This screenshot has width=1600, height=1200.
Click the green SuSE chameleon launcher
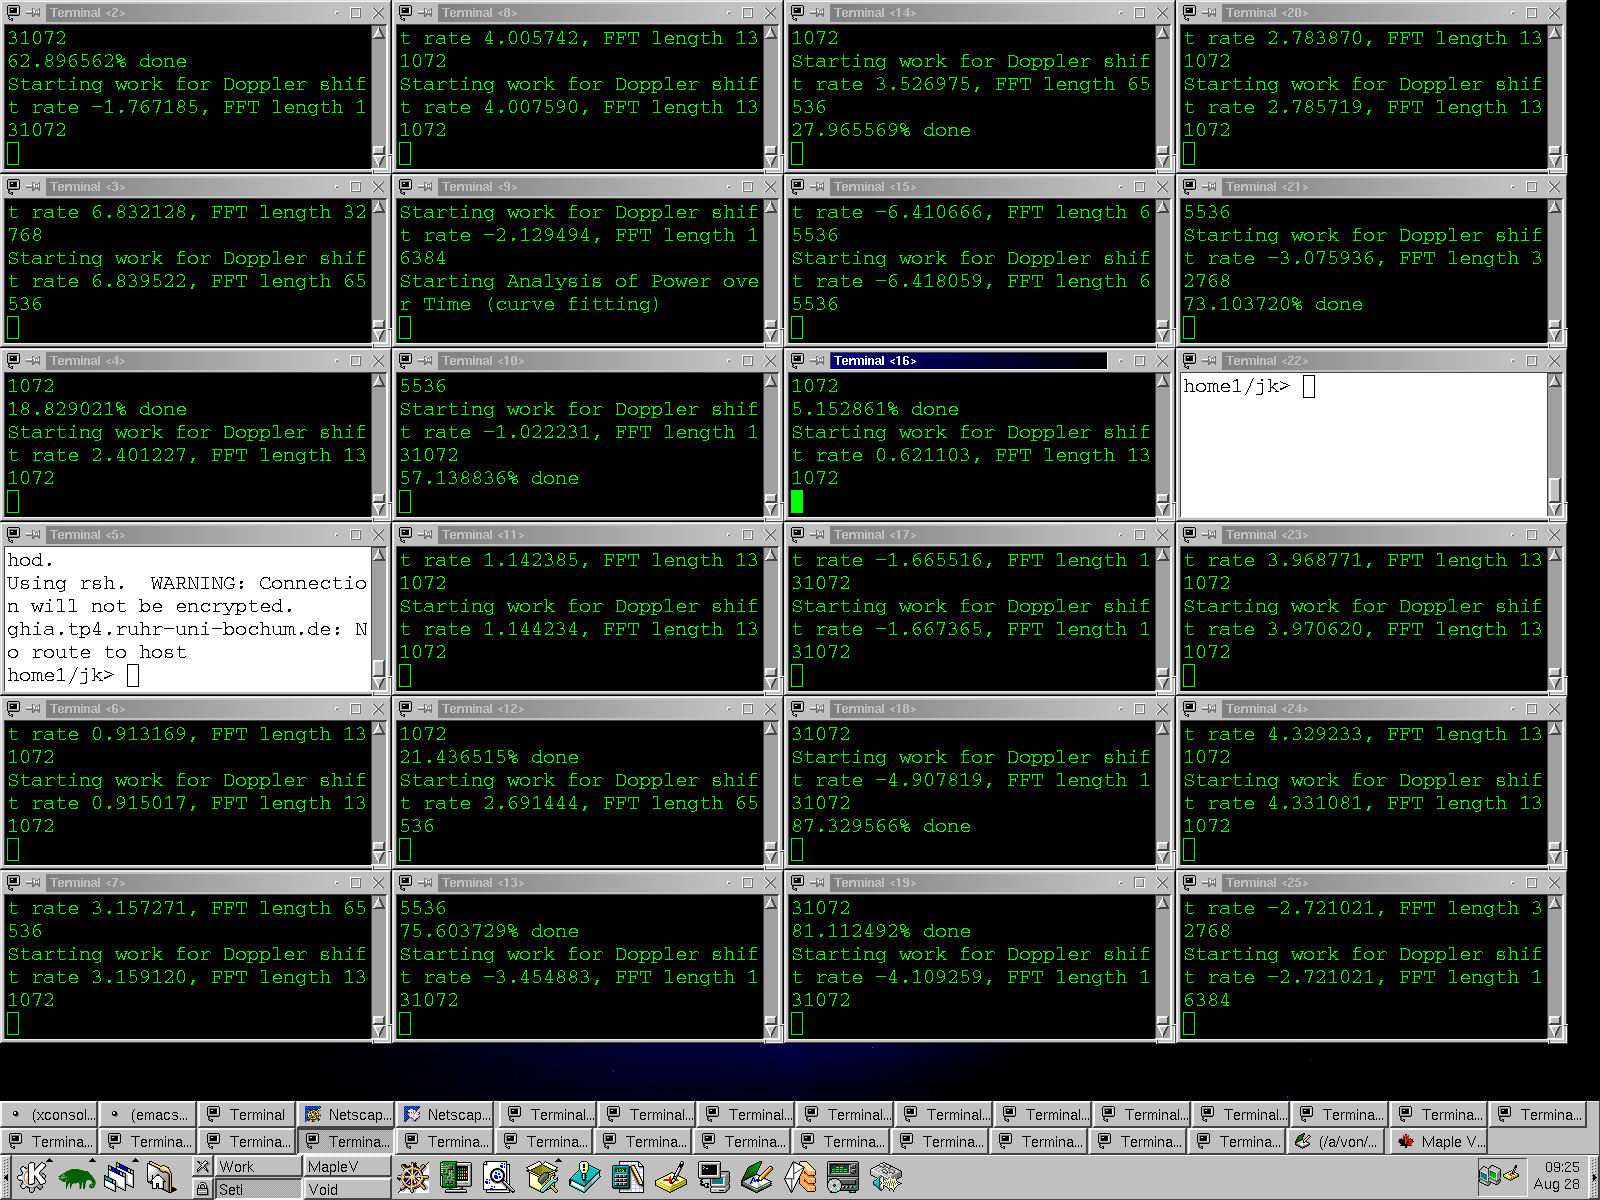point(77,1177)
